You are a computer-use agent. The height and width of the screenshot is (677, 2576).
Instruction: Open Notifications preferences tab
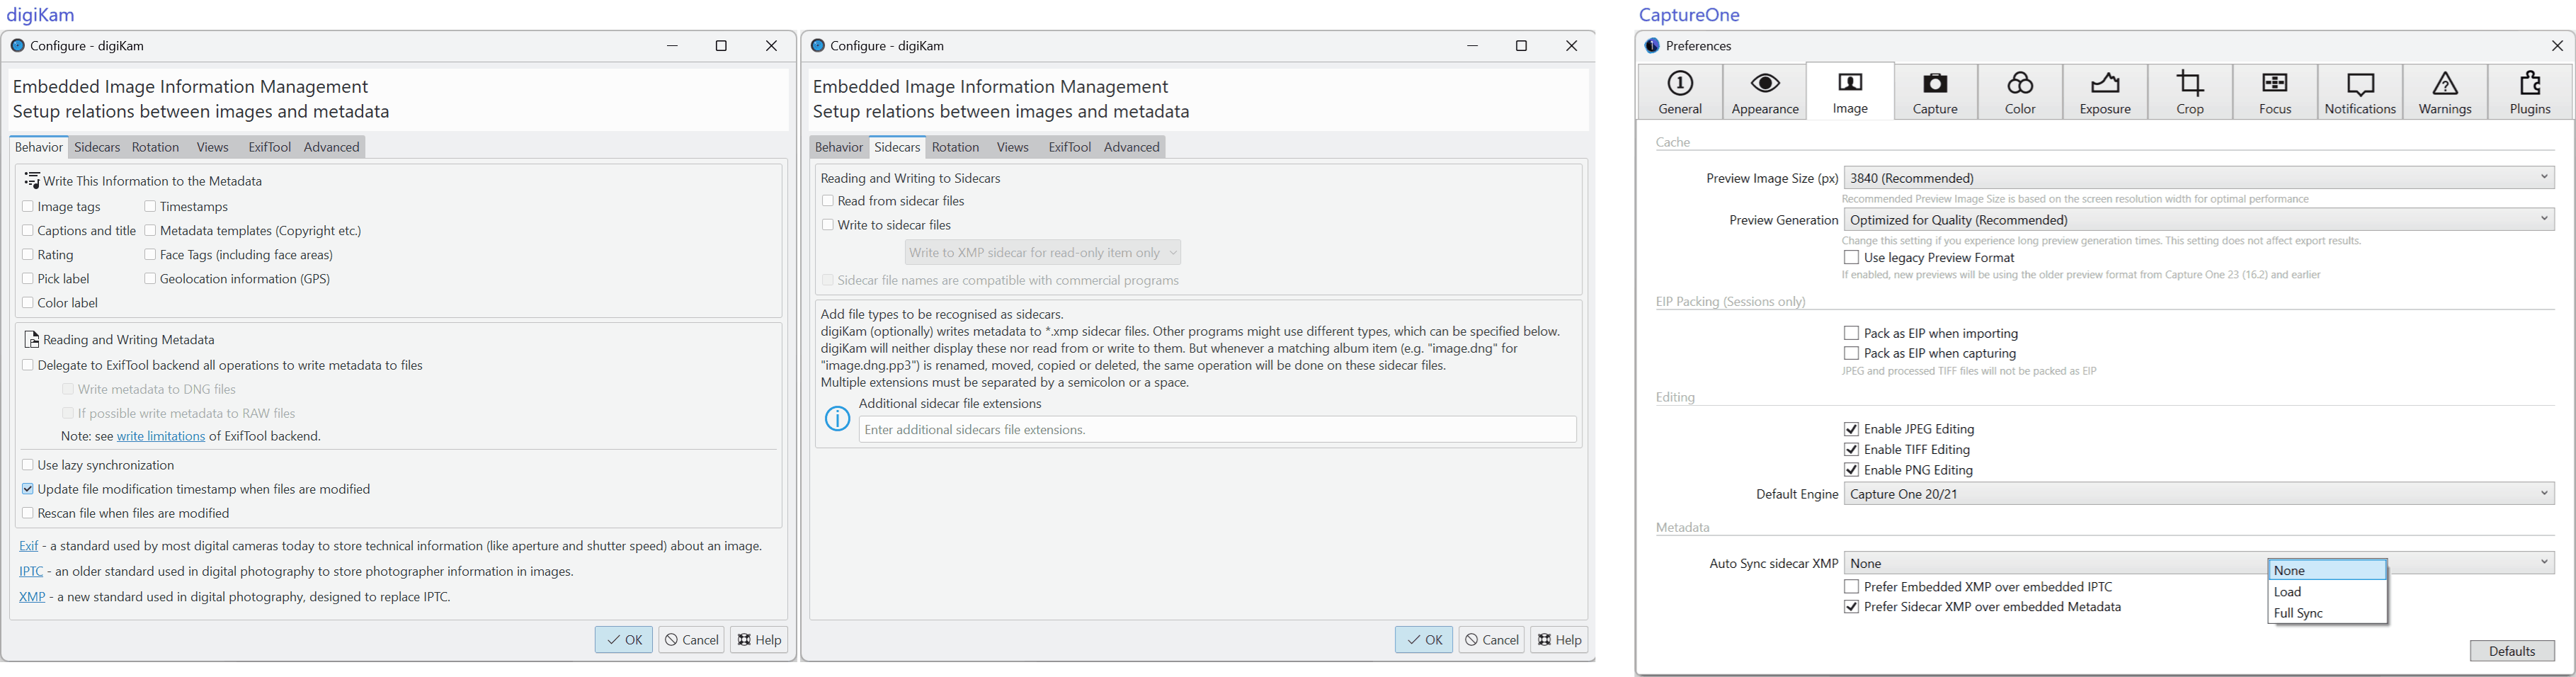[2360, 93]
